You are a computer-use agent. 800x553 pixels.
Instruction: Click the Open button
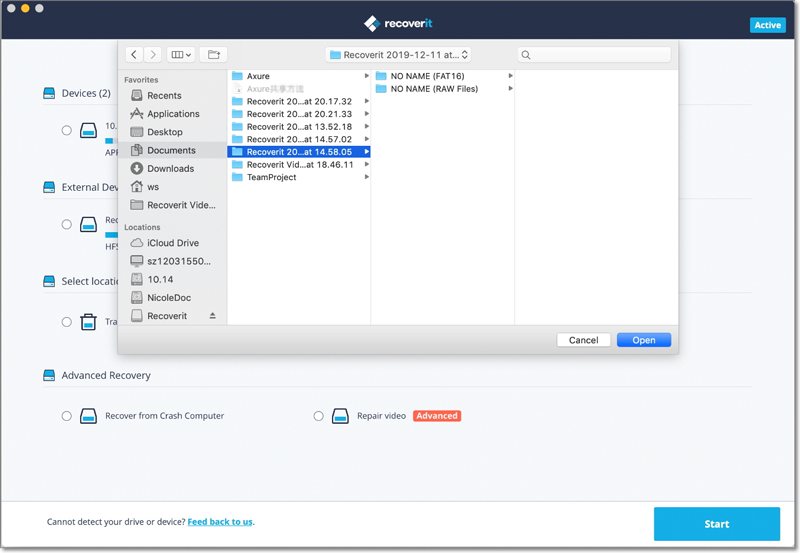[x=644, y=340]
